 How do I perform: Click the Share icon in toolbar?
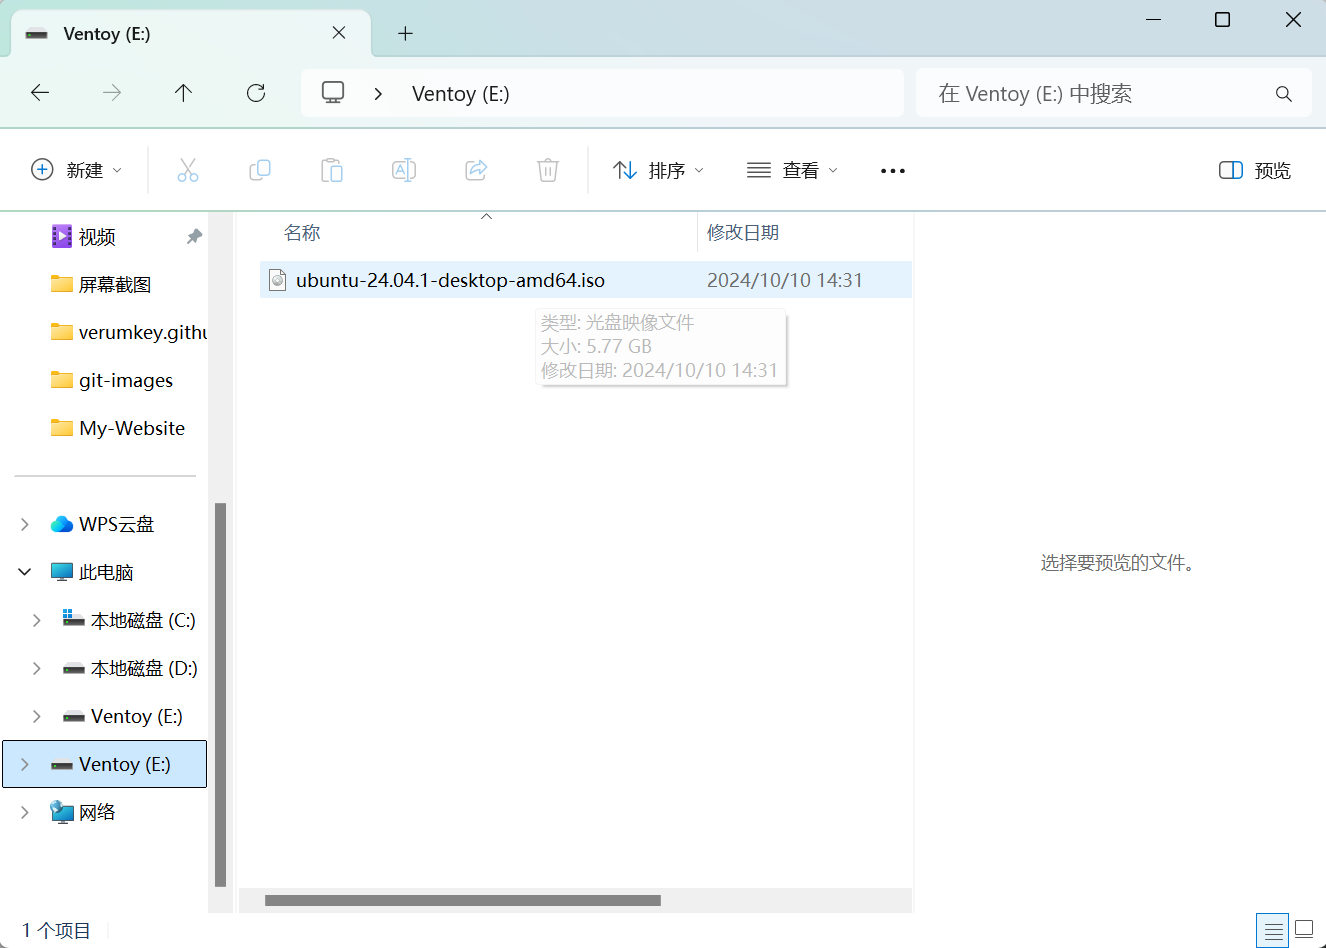tap(476, 170)
